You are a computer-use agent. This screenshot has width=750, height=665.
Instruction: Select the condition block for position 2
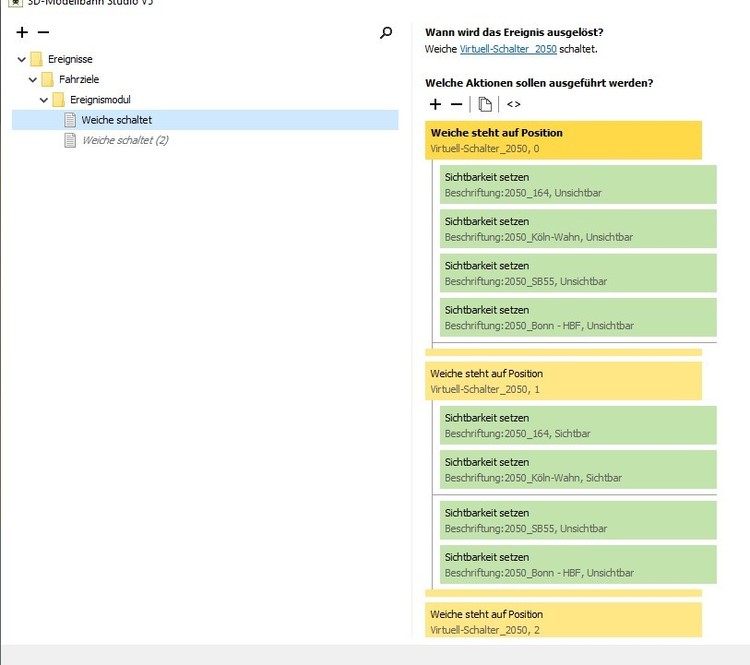563,621
